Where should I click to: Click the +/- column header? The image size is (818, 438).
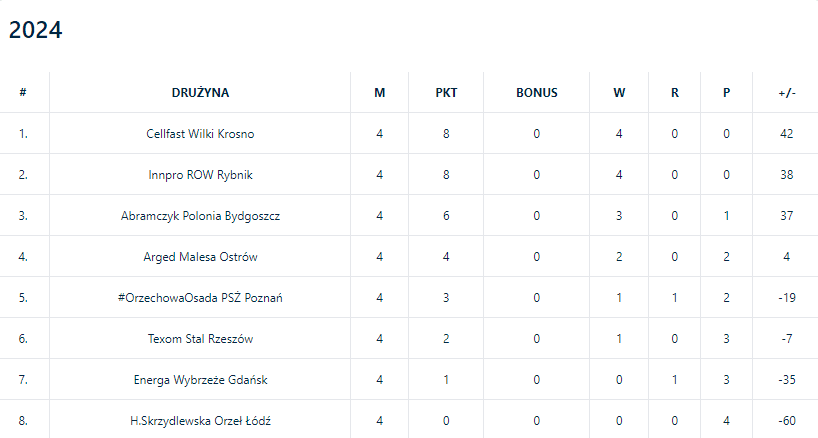(786, 93)
